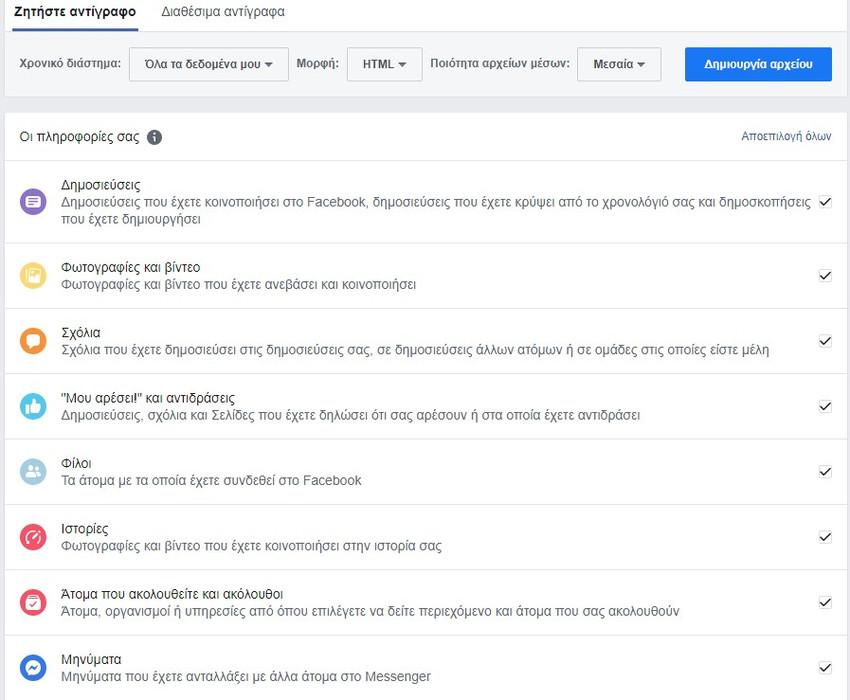Uncheck the Φίλοι checkbox
The image size is (850, 700).
pos(825,472)
